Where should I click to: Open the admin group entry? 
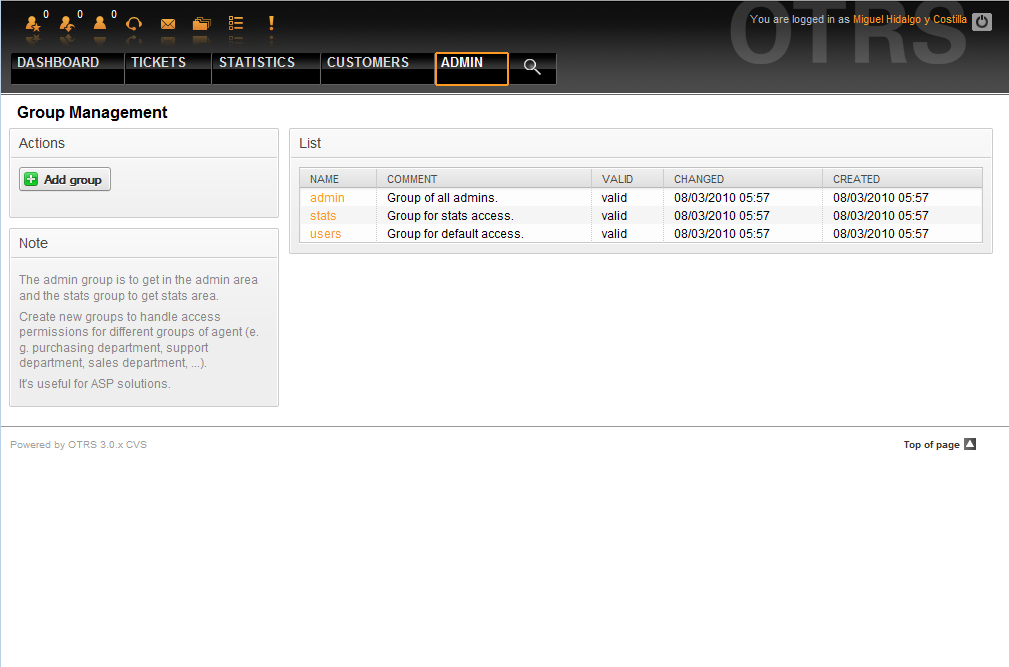tap(327, 198)
